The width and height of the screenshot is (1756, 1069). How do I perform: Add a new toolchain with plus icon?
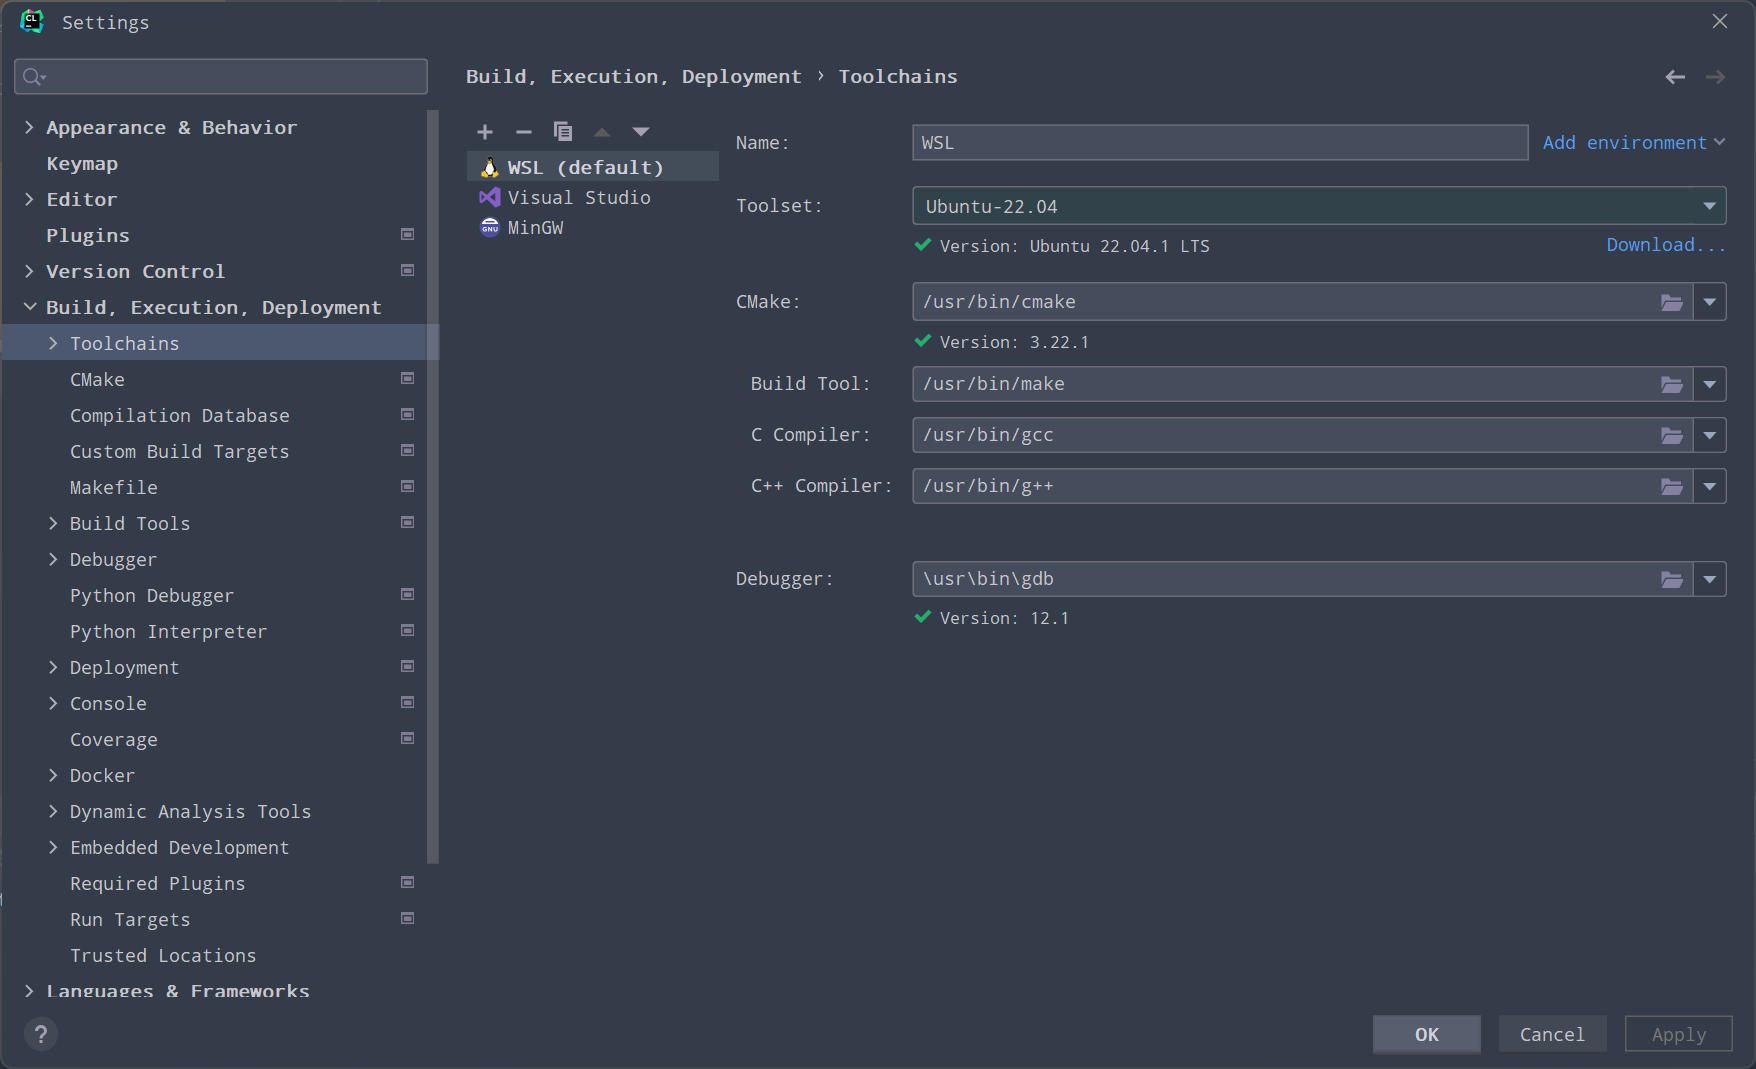(x=485, y=132)
